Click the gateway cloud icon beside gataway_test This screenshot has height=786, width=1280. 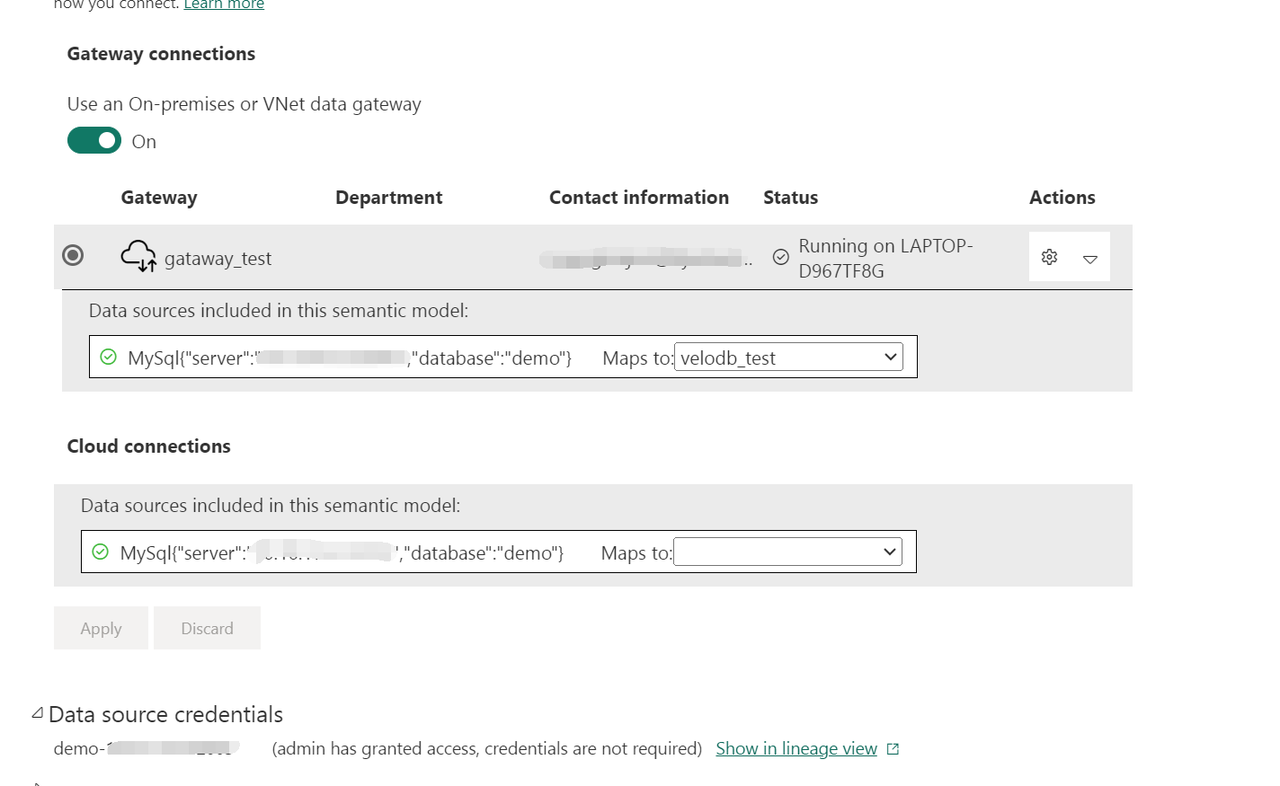pyautogui.click(x=138, y=257)
